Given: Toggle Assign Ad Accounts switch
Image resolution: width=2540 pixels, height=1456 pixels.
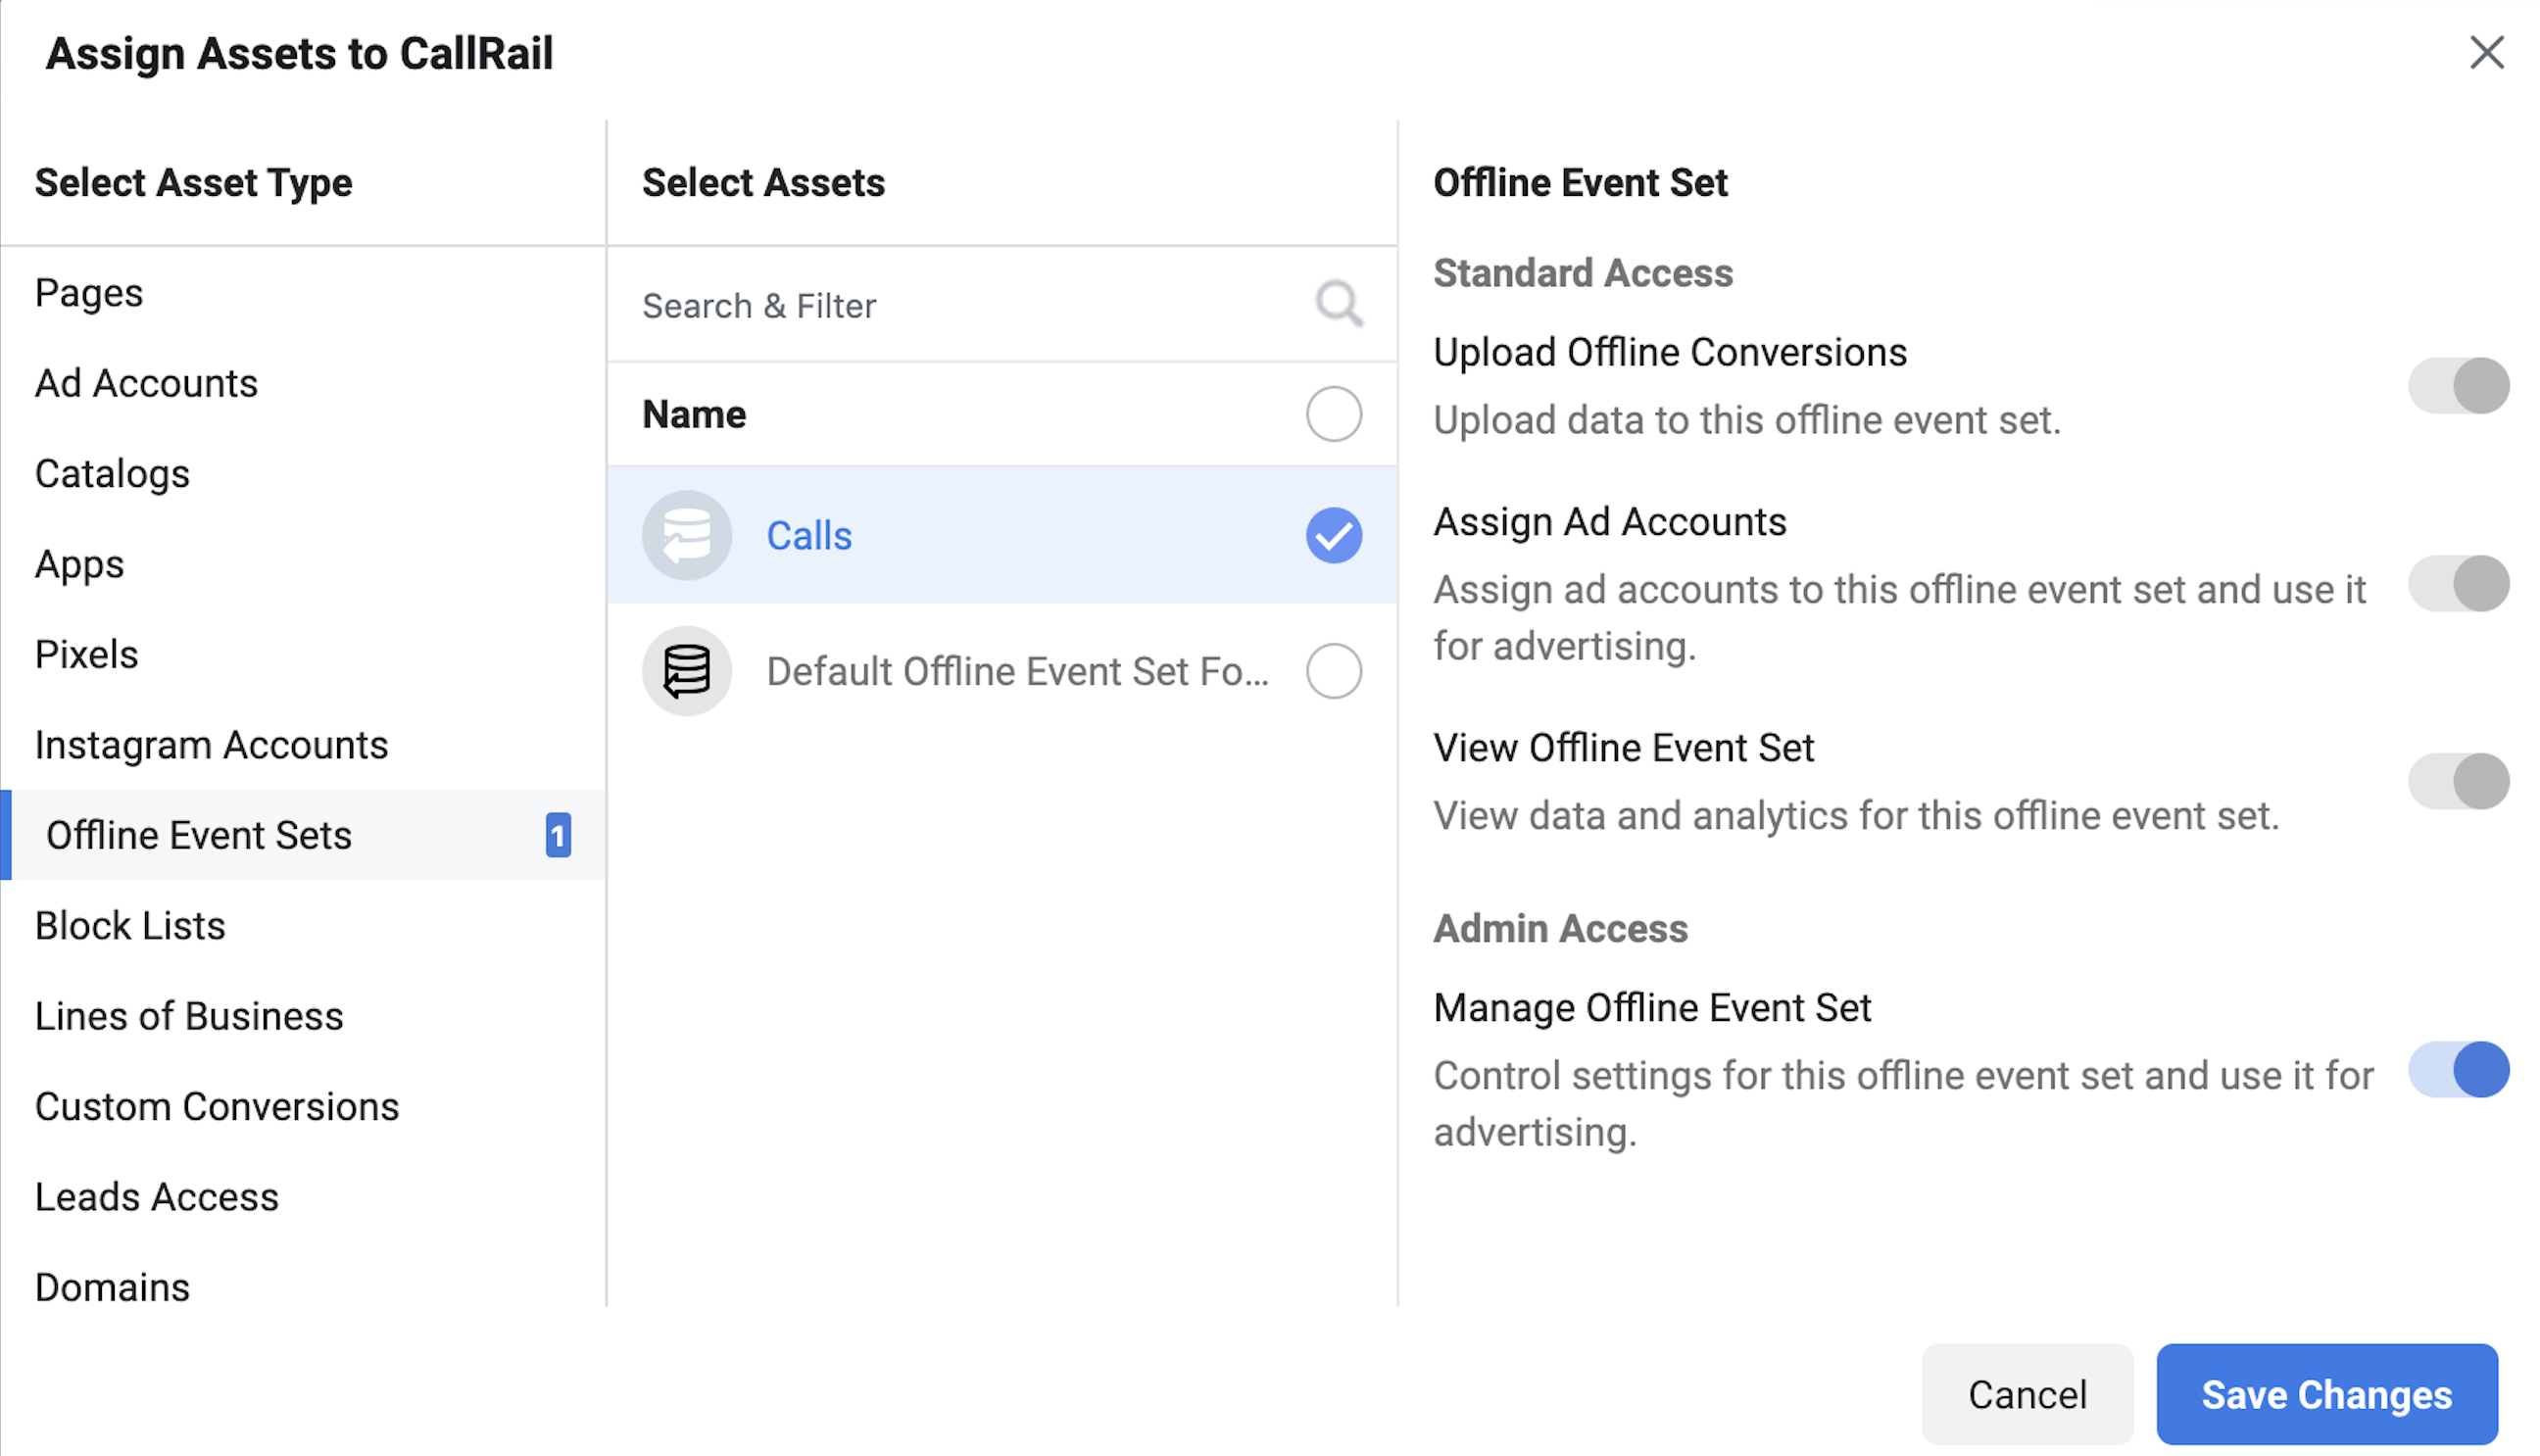Looking at the screenshot, I should 2459,584.
